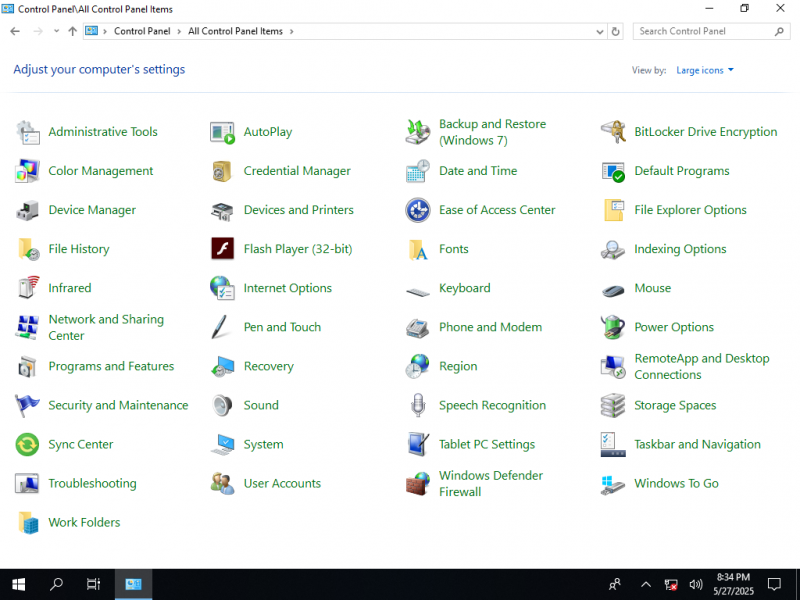Open the Phone and Modem icon

(x=418, y=327)
